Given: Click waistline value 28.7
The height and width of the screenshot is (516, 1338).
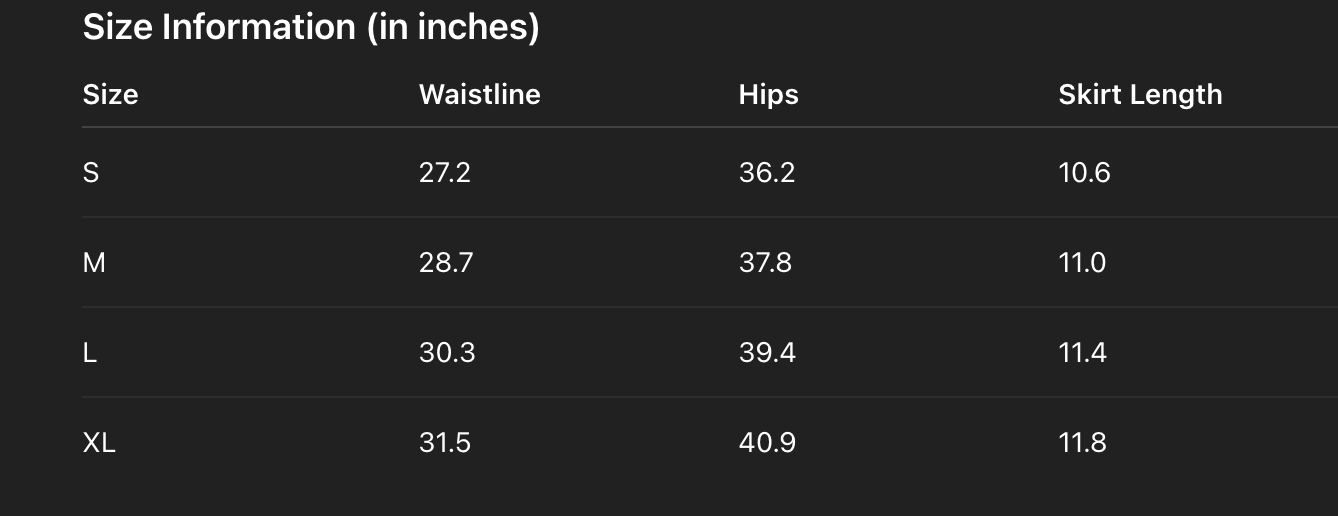Looking at the screenshot, I should [x=445, y=263].
